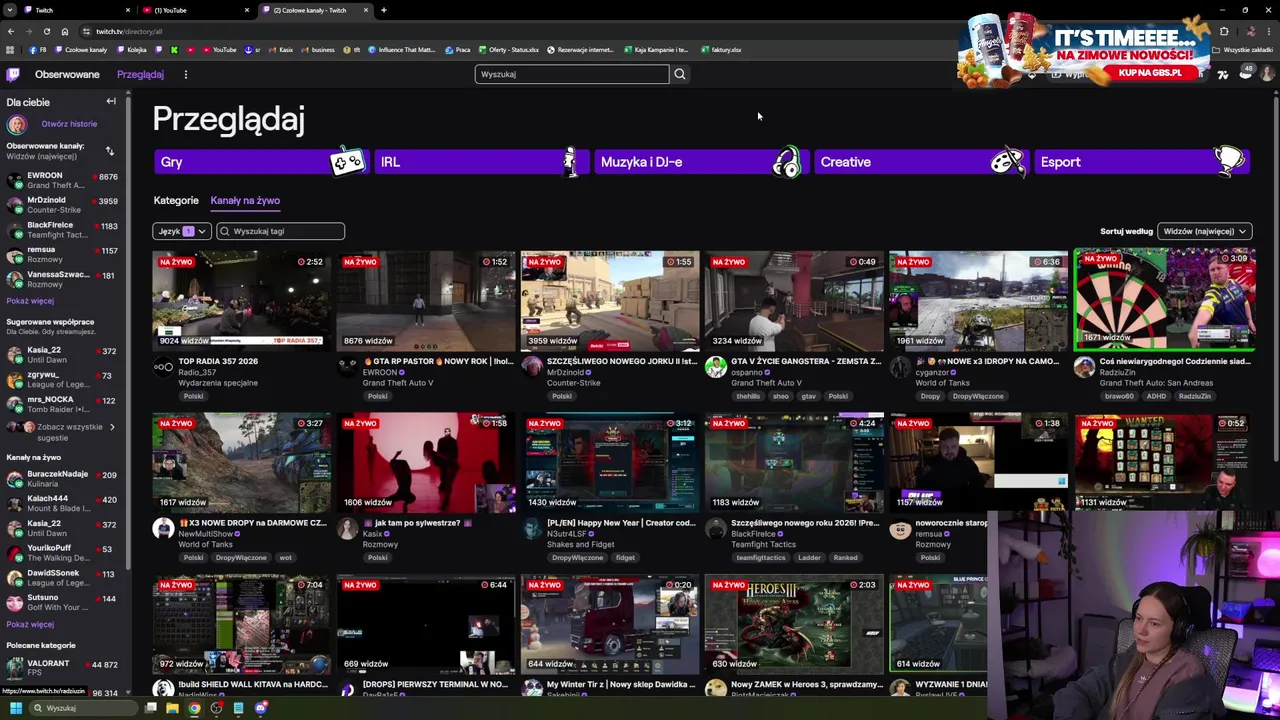Click the Gry category button
Viewport: 1280px width, 720px height.
(262, 162)
